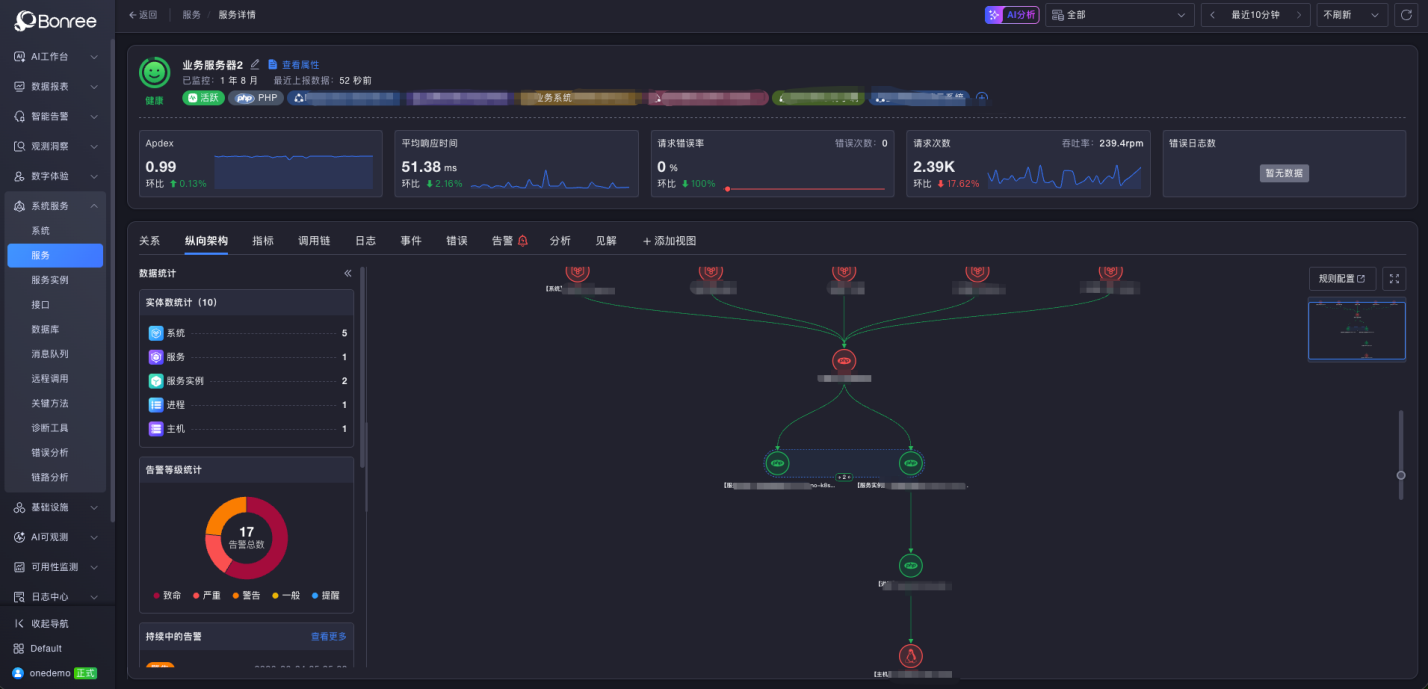Open the 全部 filter dropdown
This screenshot has width=1428, height=689.
[1120, 15]
